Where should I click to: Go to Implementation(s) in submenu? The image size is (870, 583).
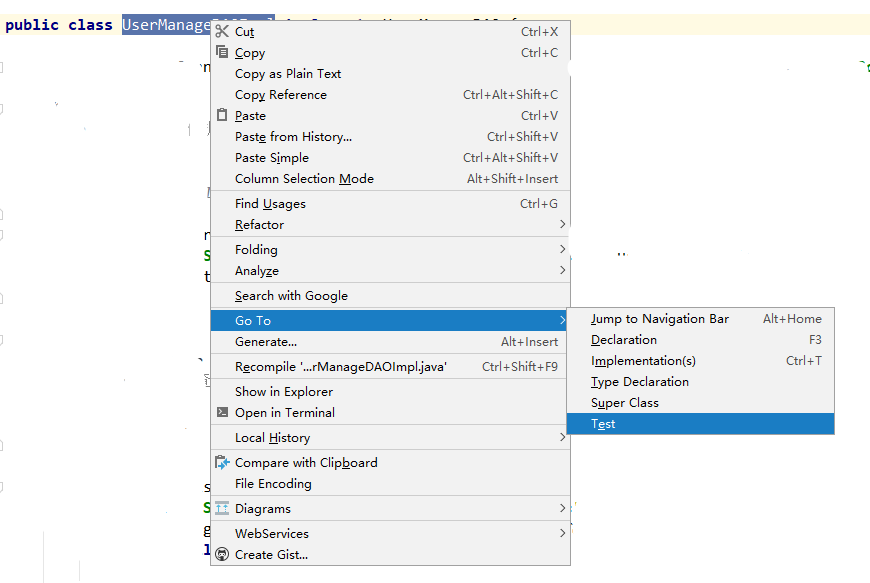700,361
